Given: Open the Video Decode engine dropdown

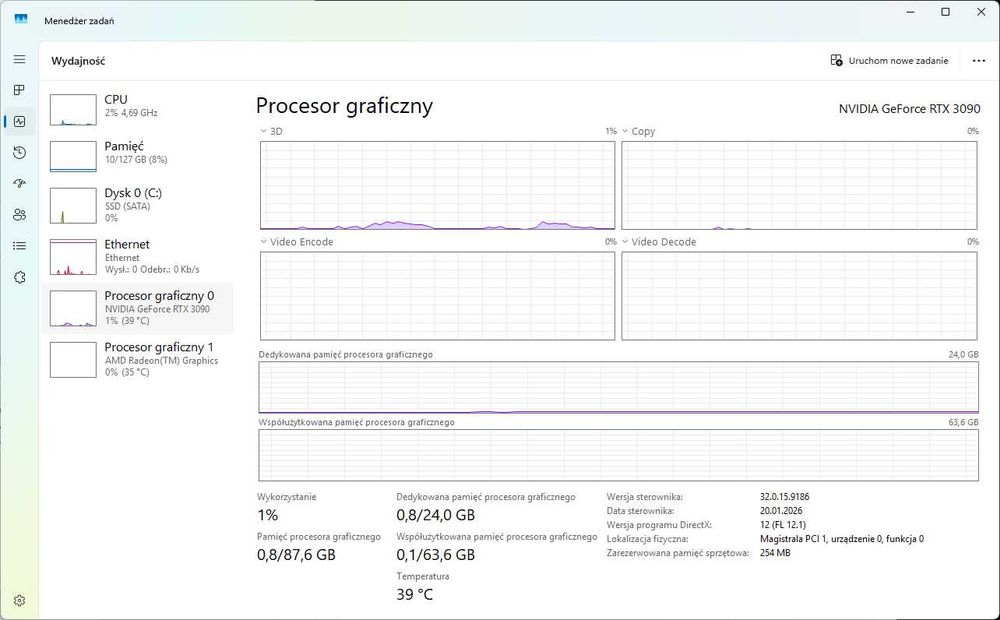Looking at the screenshot, I should (x=659, y=242).
